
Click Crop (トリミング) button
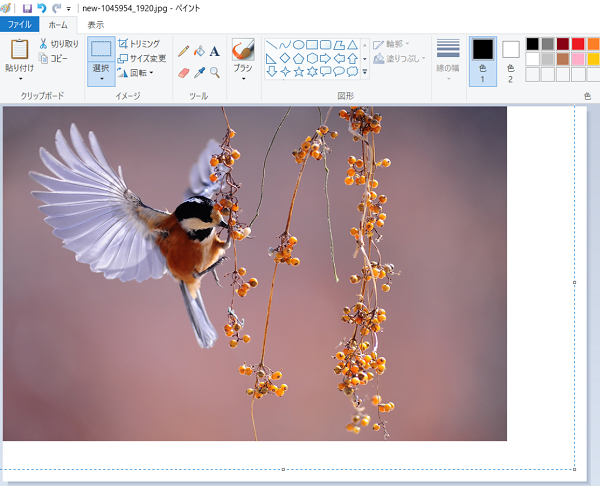(x=139, y=44)
